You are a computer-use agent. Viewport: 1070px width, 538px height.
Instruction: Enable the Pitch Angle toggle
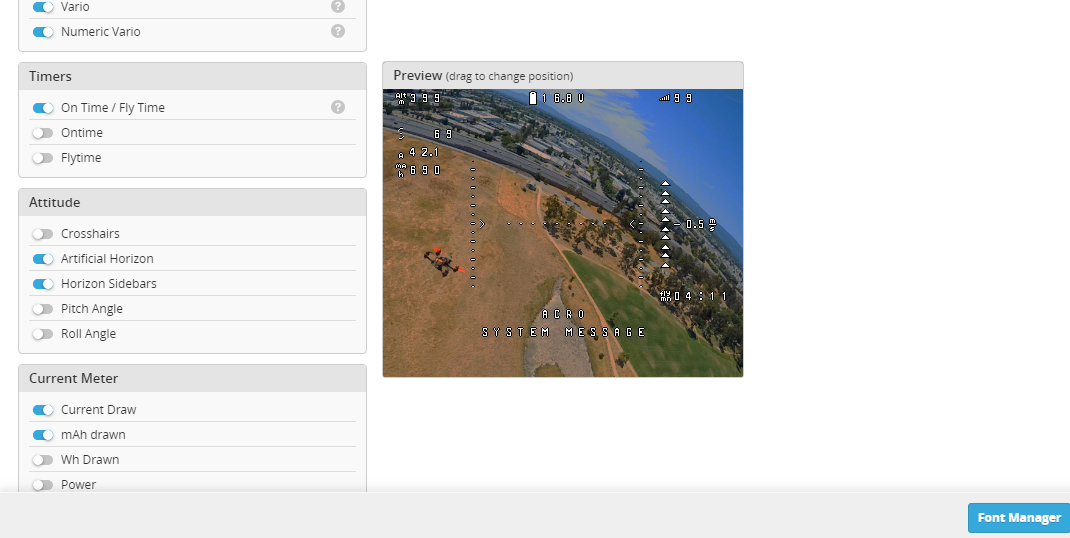tap(43, 309)
